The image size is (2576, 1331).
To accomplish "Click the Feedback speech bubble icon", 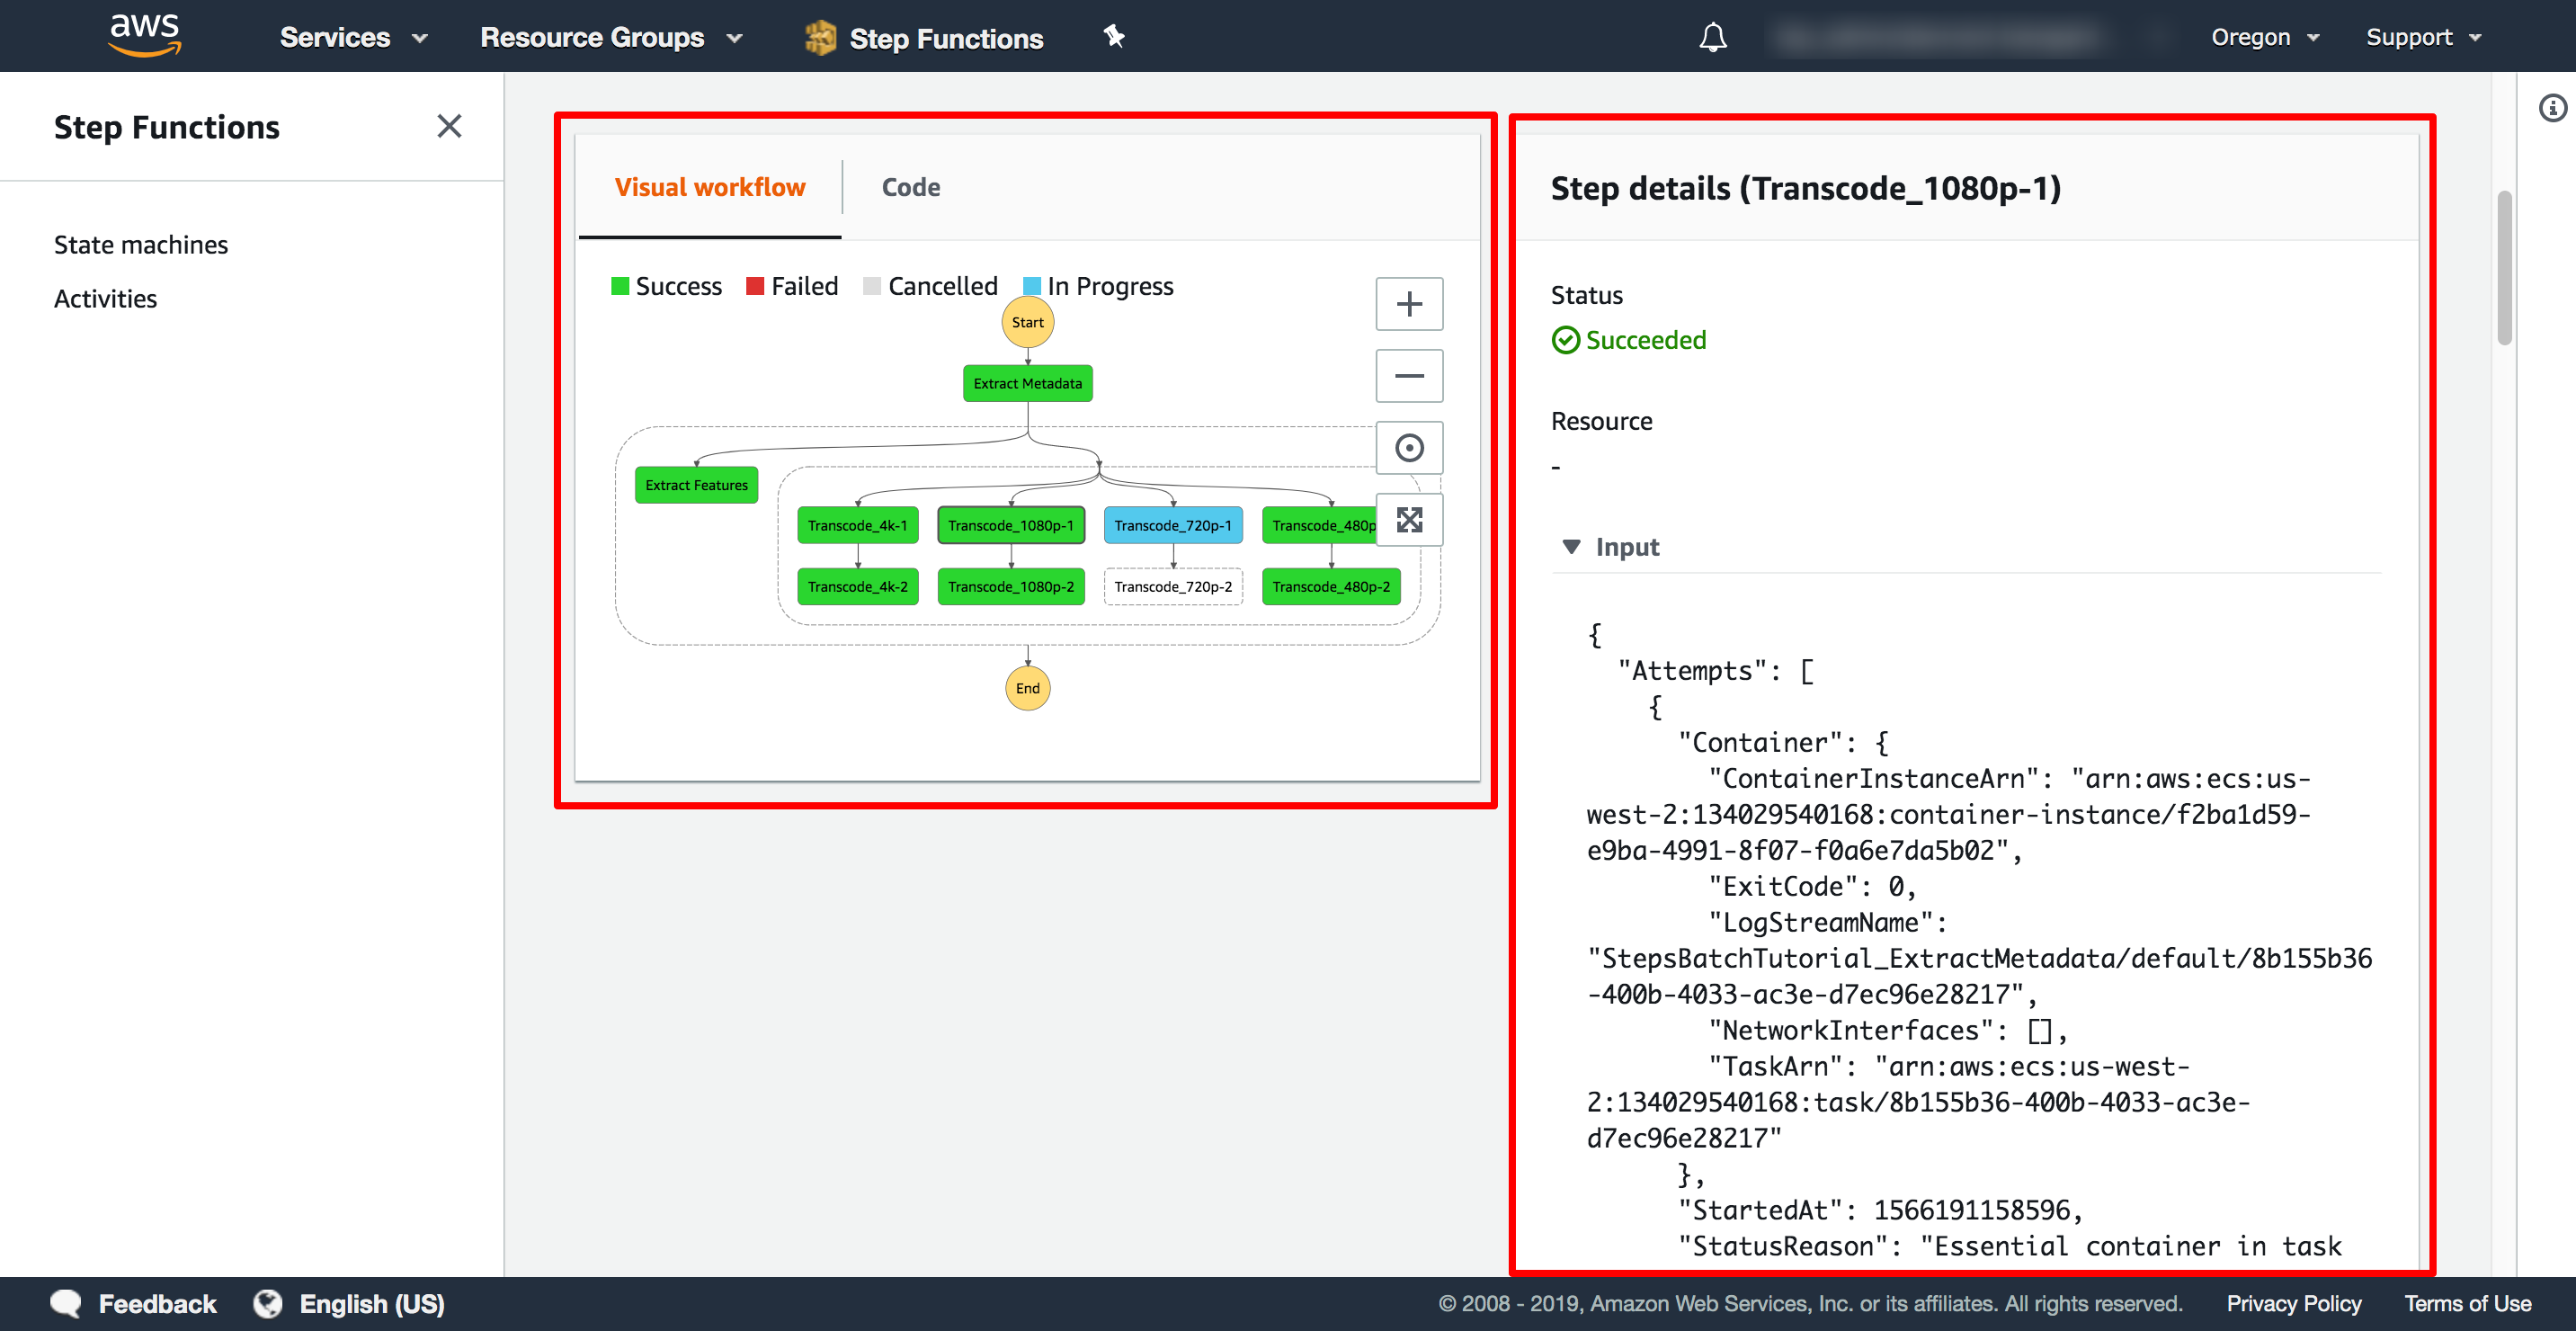I will click(66, 1304).
